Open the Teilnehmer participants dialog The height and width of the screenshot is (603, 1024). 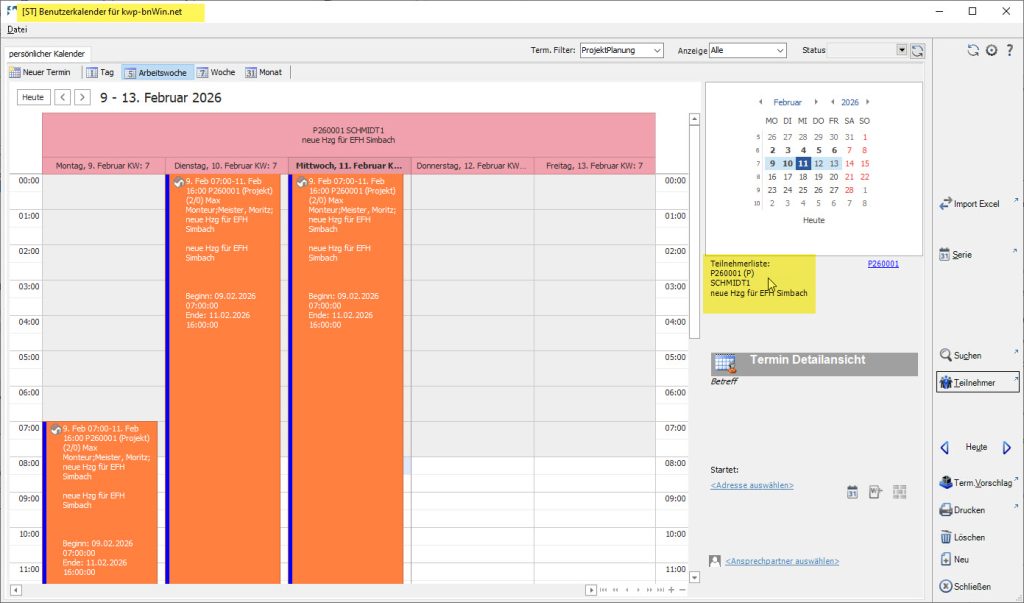tap(945, 382)
